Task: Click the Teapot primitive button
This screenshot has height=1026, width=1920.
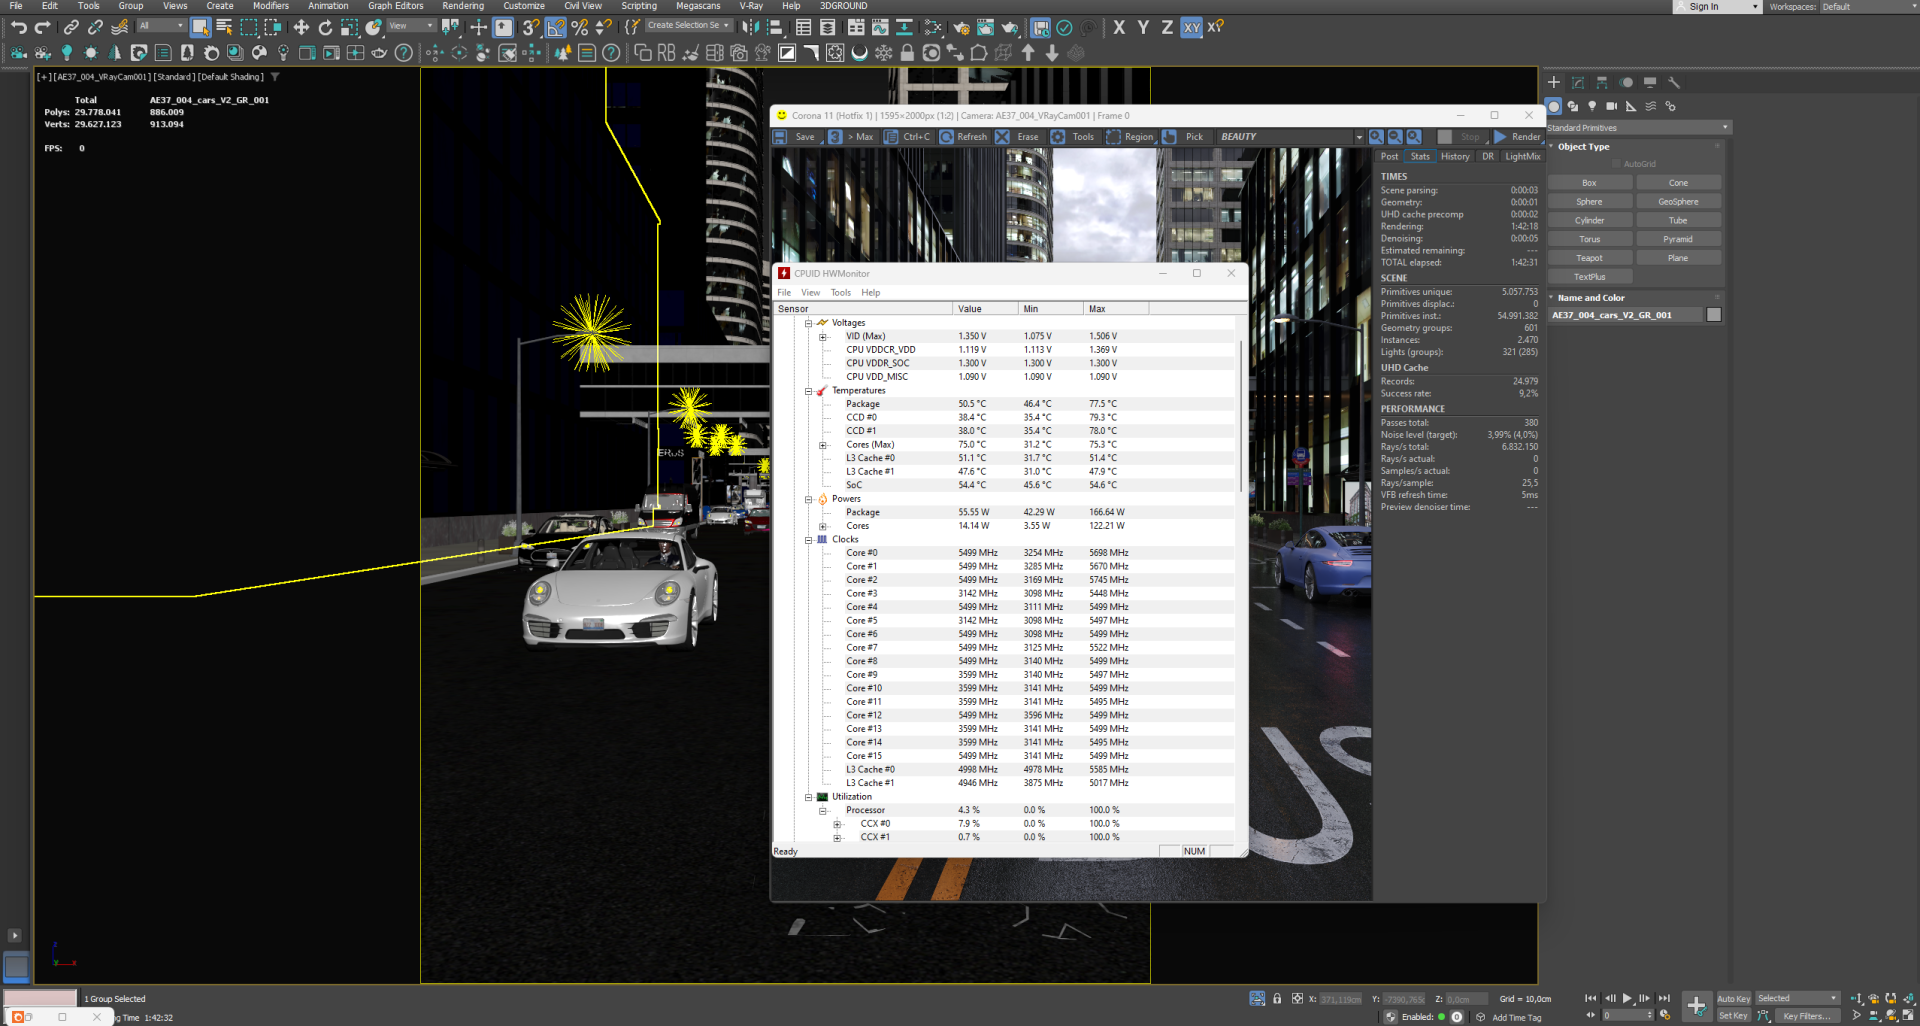Action: [1589, 258]
